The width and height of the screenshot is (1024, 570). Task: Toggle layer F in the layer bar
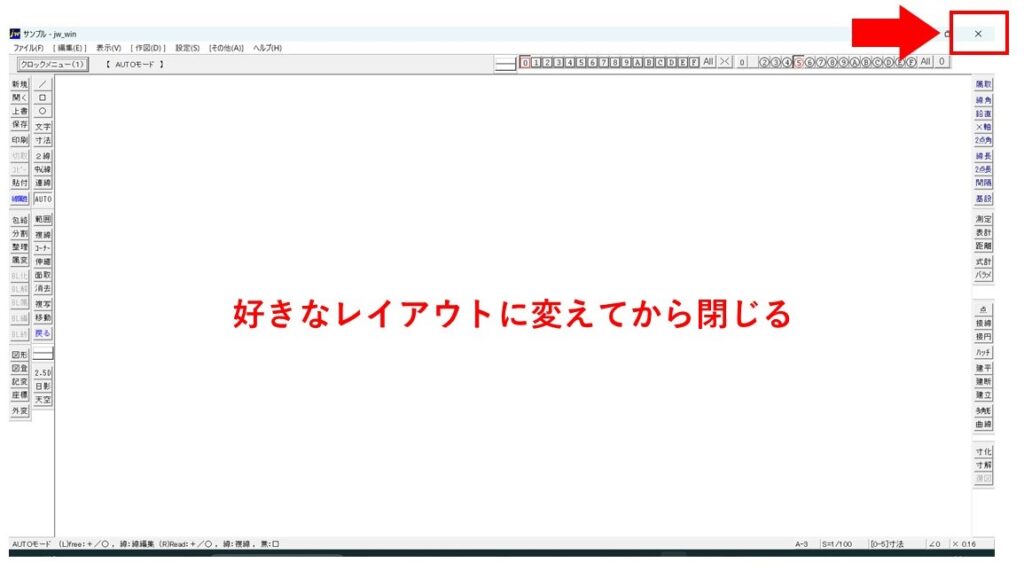point(694,62)
